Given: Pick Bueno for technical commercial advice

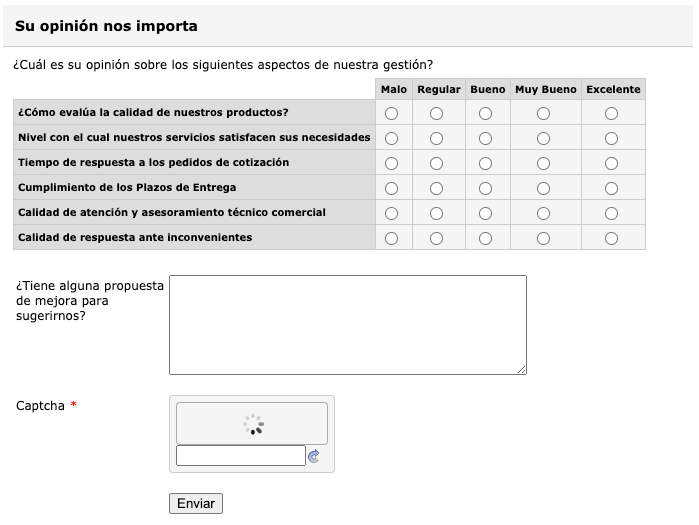Looking at the screenshot, I should tap(486, 213).
